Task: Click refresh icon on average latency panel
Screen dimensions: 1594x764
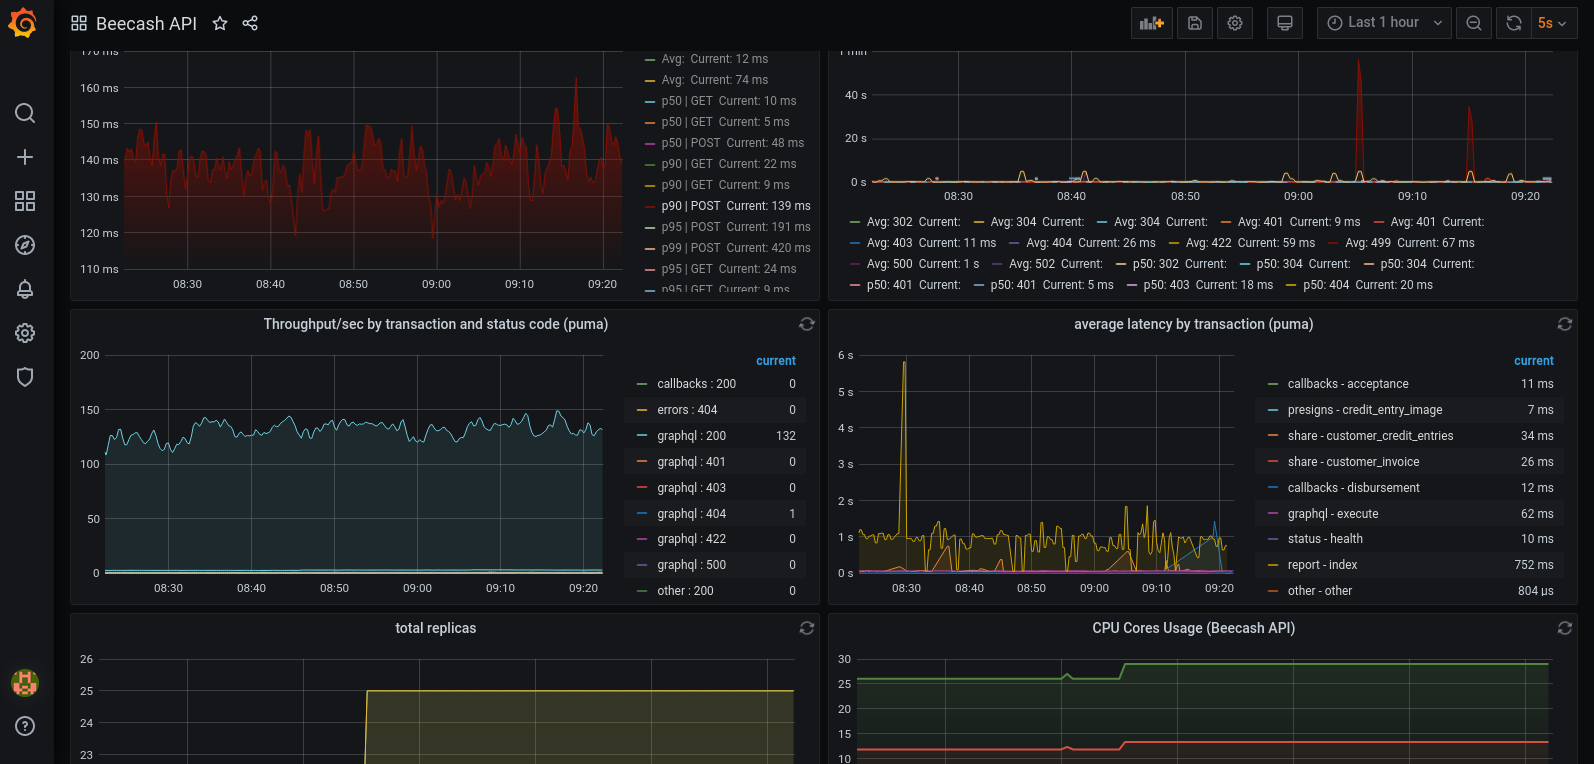Action: coord(1565,324)
